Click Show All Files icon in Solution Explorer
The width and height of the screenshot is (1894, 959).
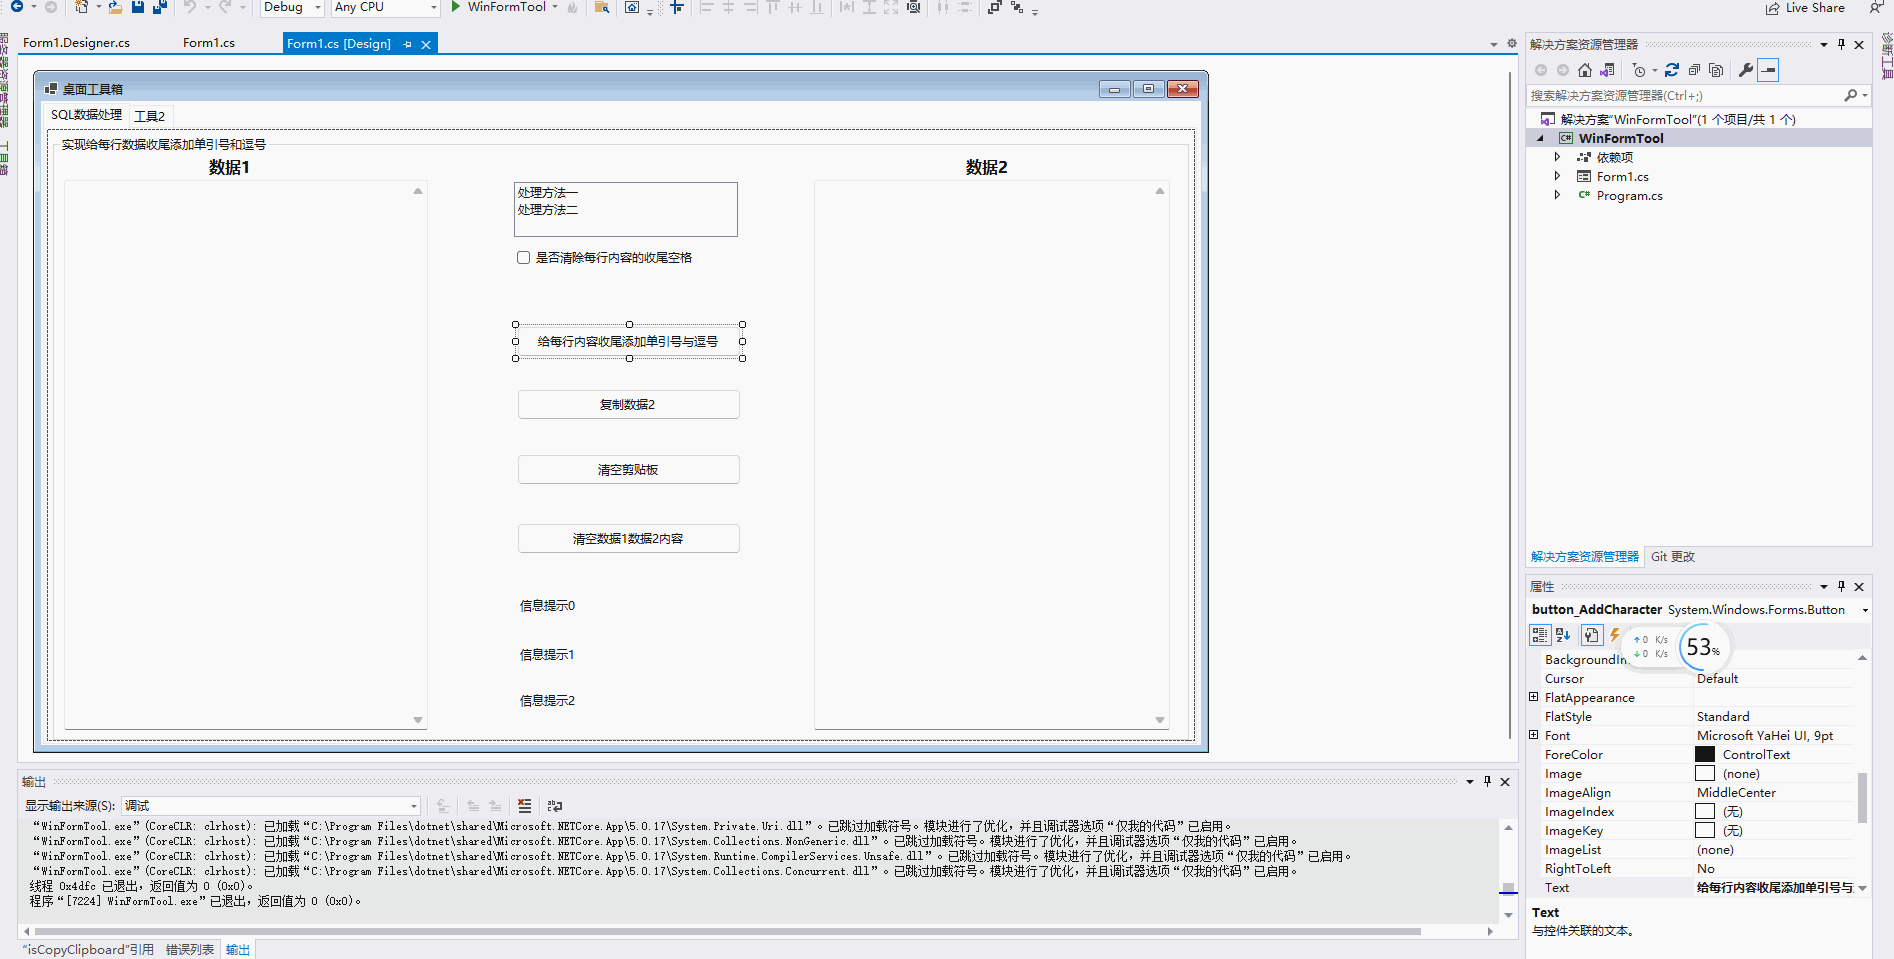coord(1716,70)
